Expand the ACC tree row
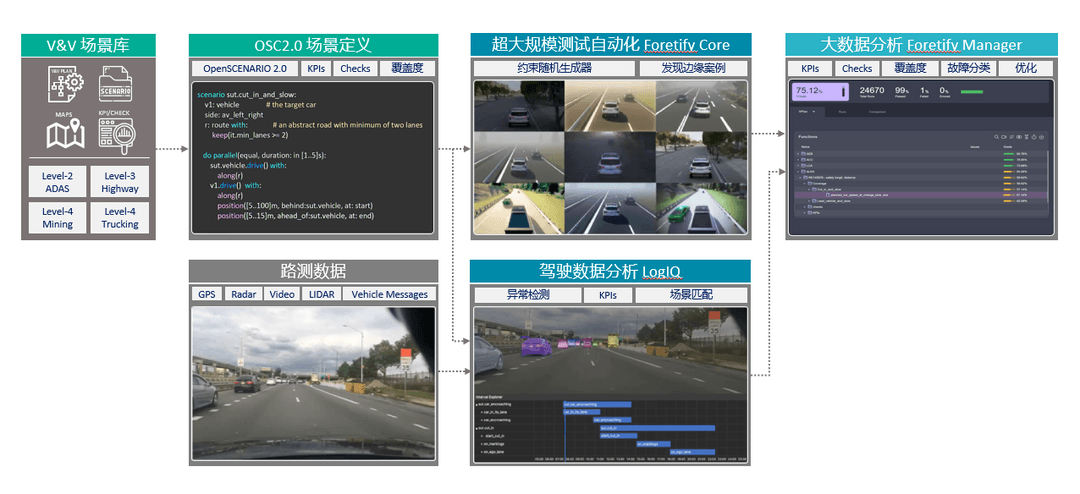Image resolution: width=1080 pixels, height=494 pixels. pyautogui.click(x=798, y=160)
